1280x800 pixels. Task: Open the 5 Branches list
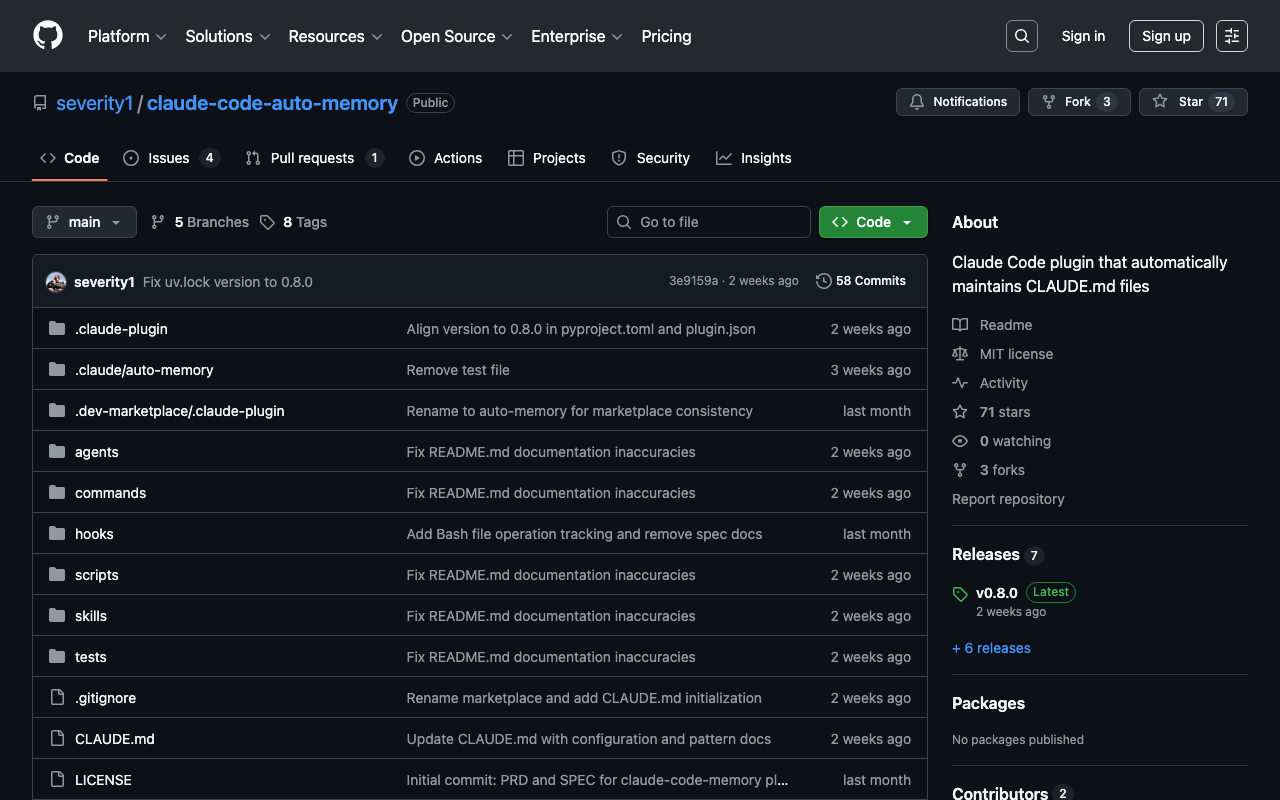pyautogui.click(x=200, y=222)
